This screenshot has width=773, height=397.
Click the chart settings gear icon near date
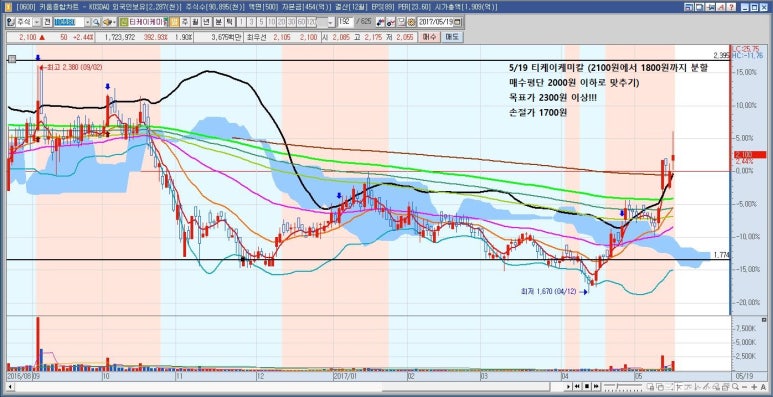click(411, 23)
